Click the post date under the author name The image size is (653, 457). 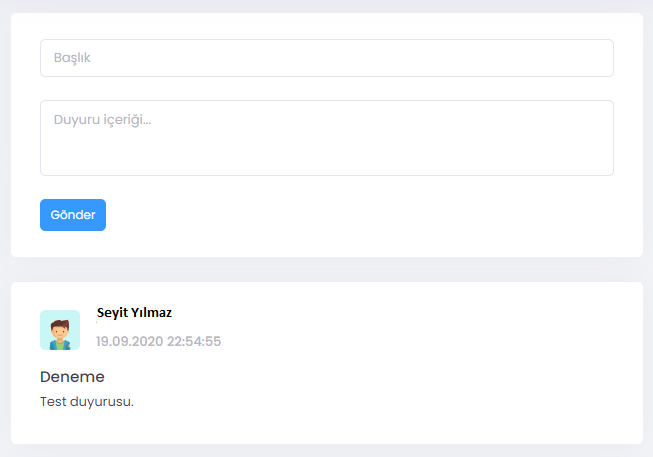point(158,342)
